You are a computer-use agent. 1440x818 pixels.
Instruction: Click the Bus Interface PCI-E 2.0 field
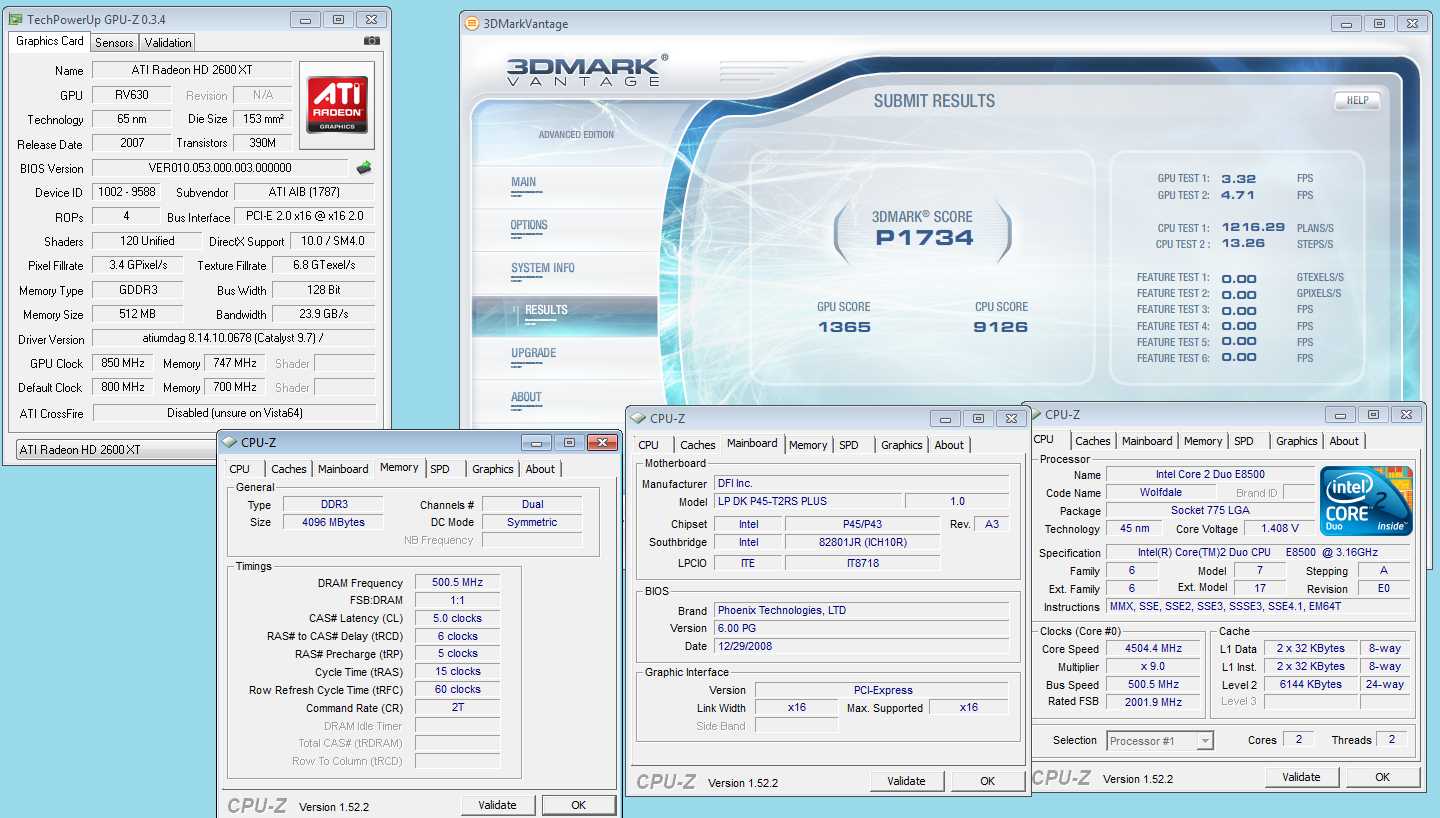pos(304,216)
